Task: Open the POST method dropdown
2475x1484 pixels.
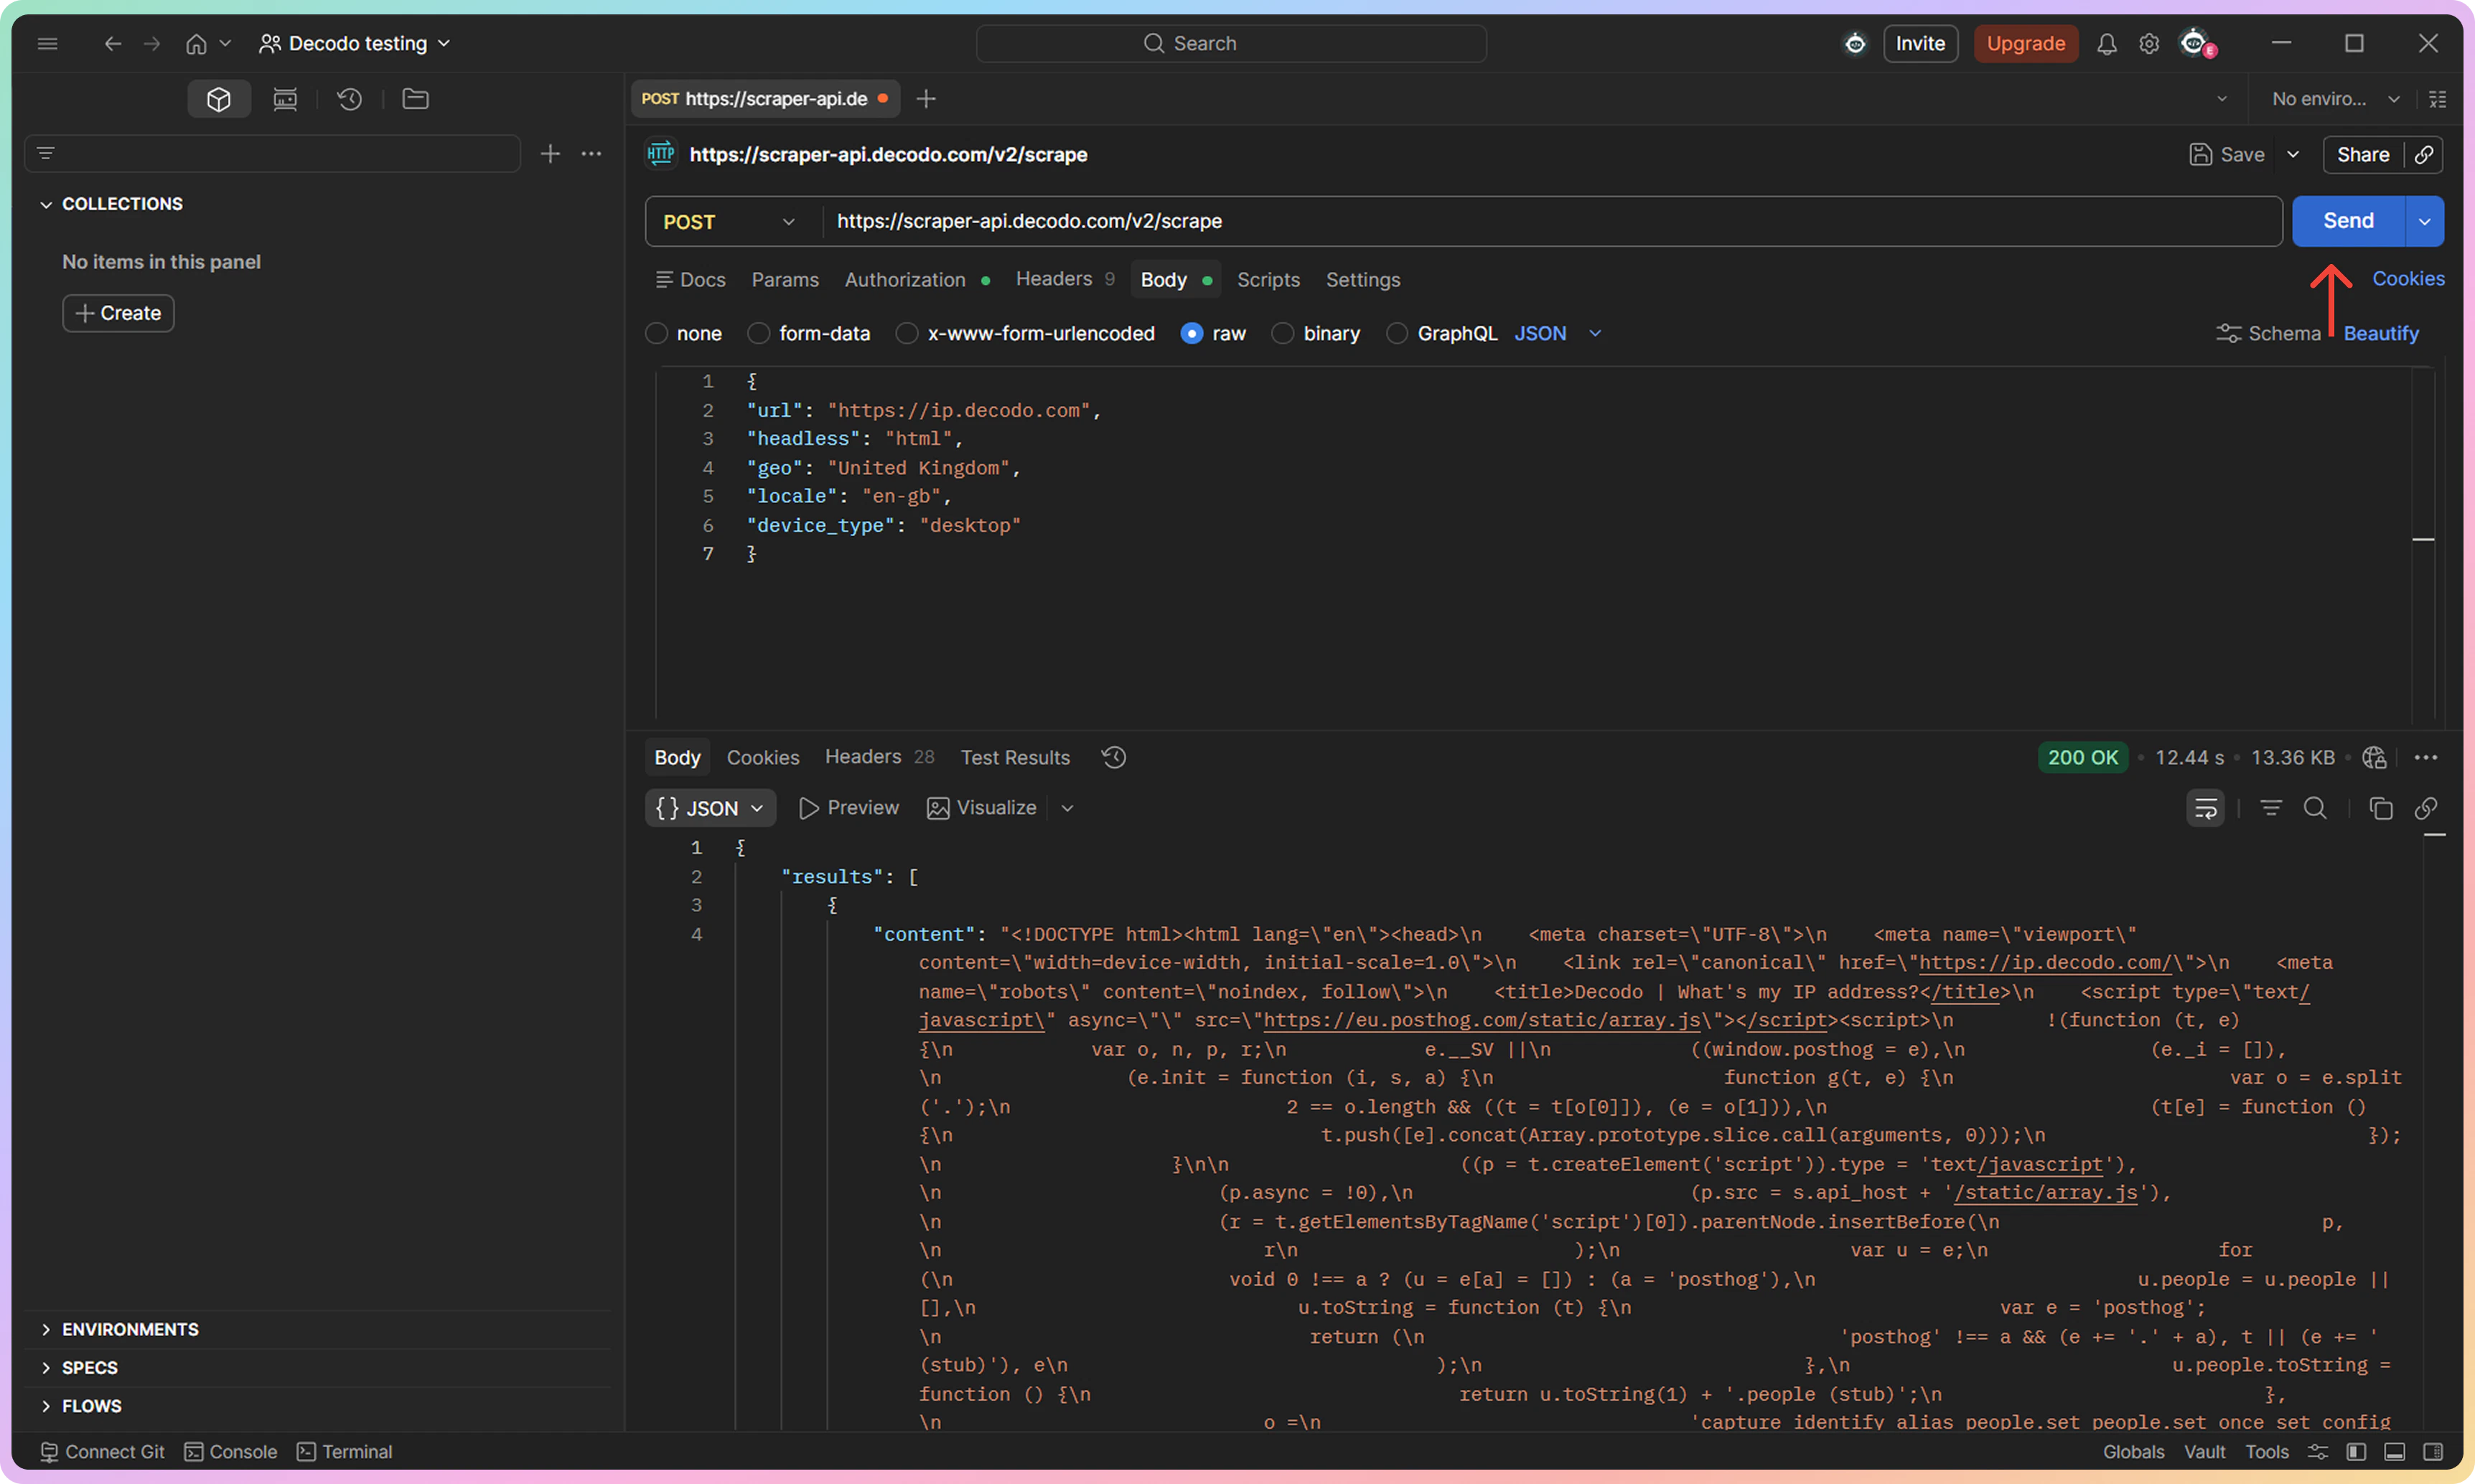Action: pos(730,221)
